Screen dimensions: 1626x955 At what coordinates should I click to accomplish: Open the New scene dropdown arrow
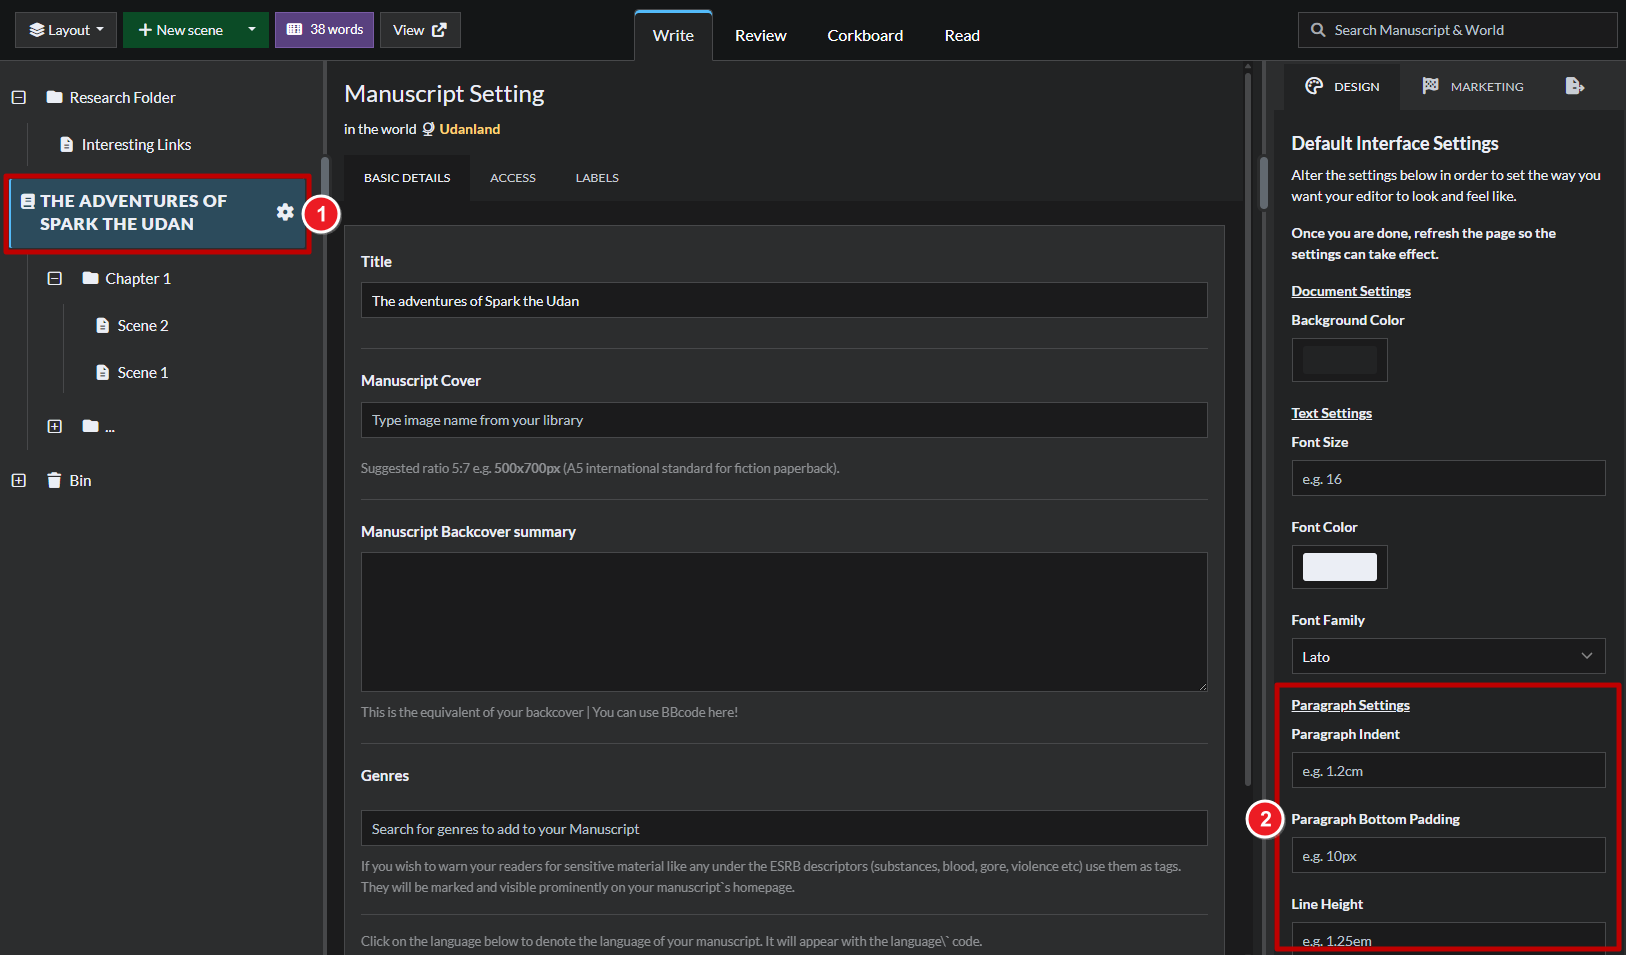point(252,30)
